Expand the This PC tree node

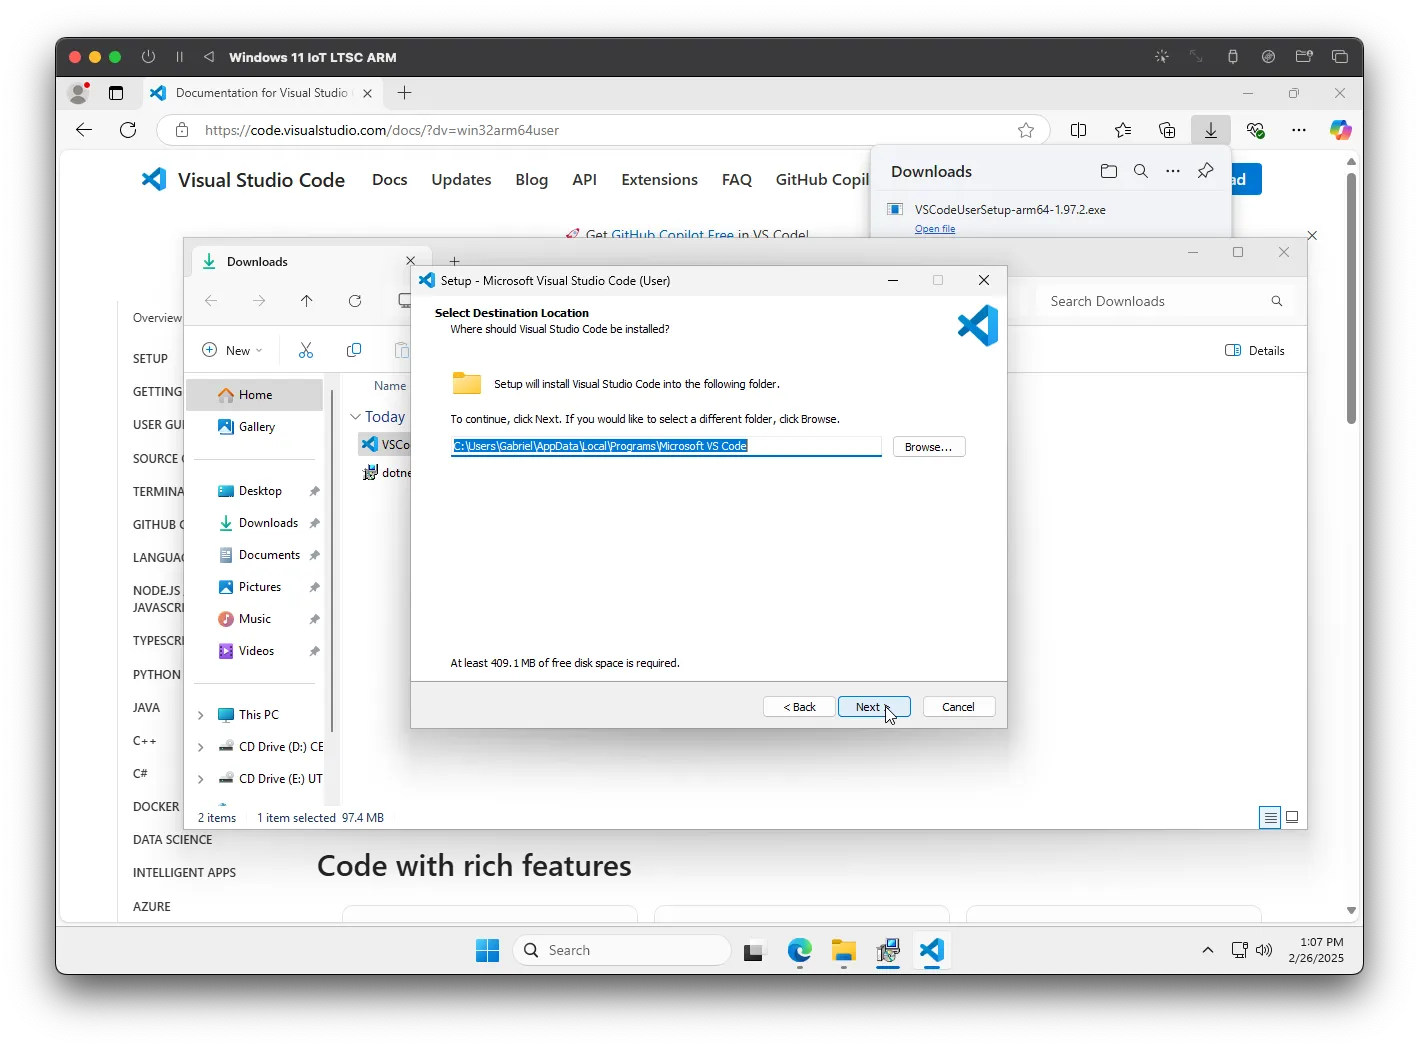(x=201, y=715)
